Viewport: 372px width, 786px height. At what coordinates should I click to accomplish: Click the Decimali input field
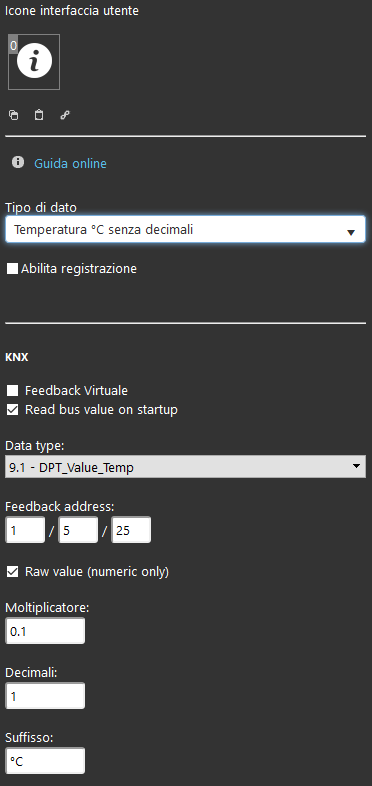pyautogui.click(x=45, y=696)
